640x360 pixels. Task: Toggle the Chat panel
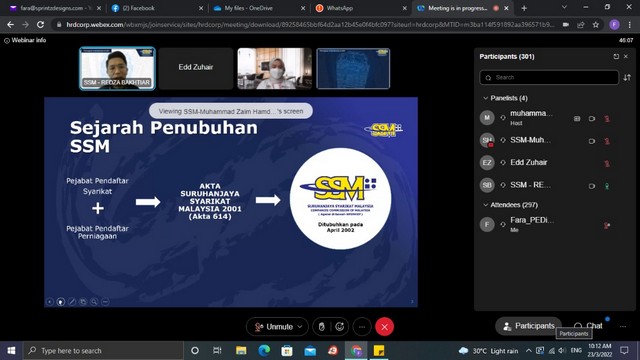coord(588,326)
